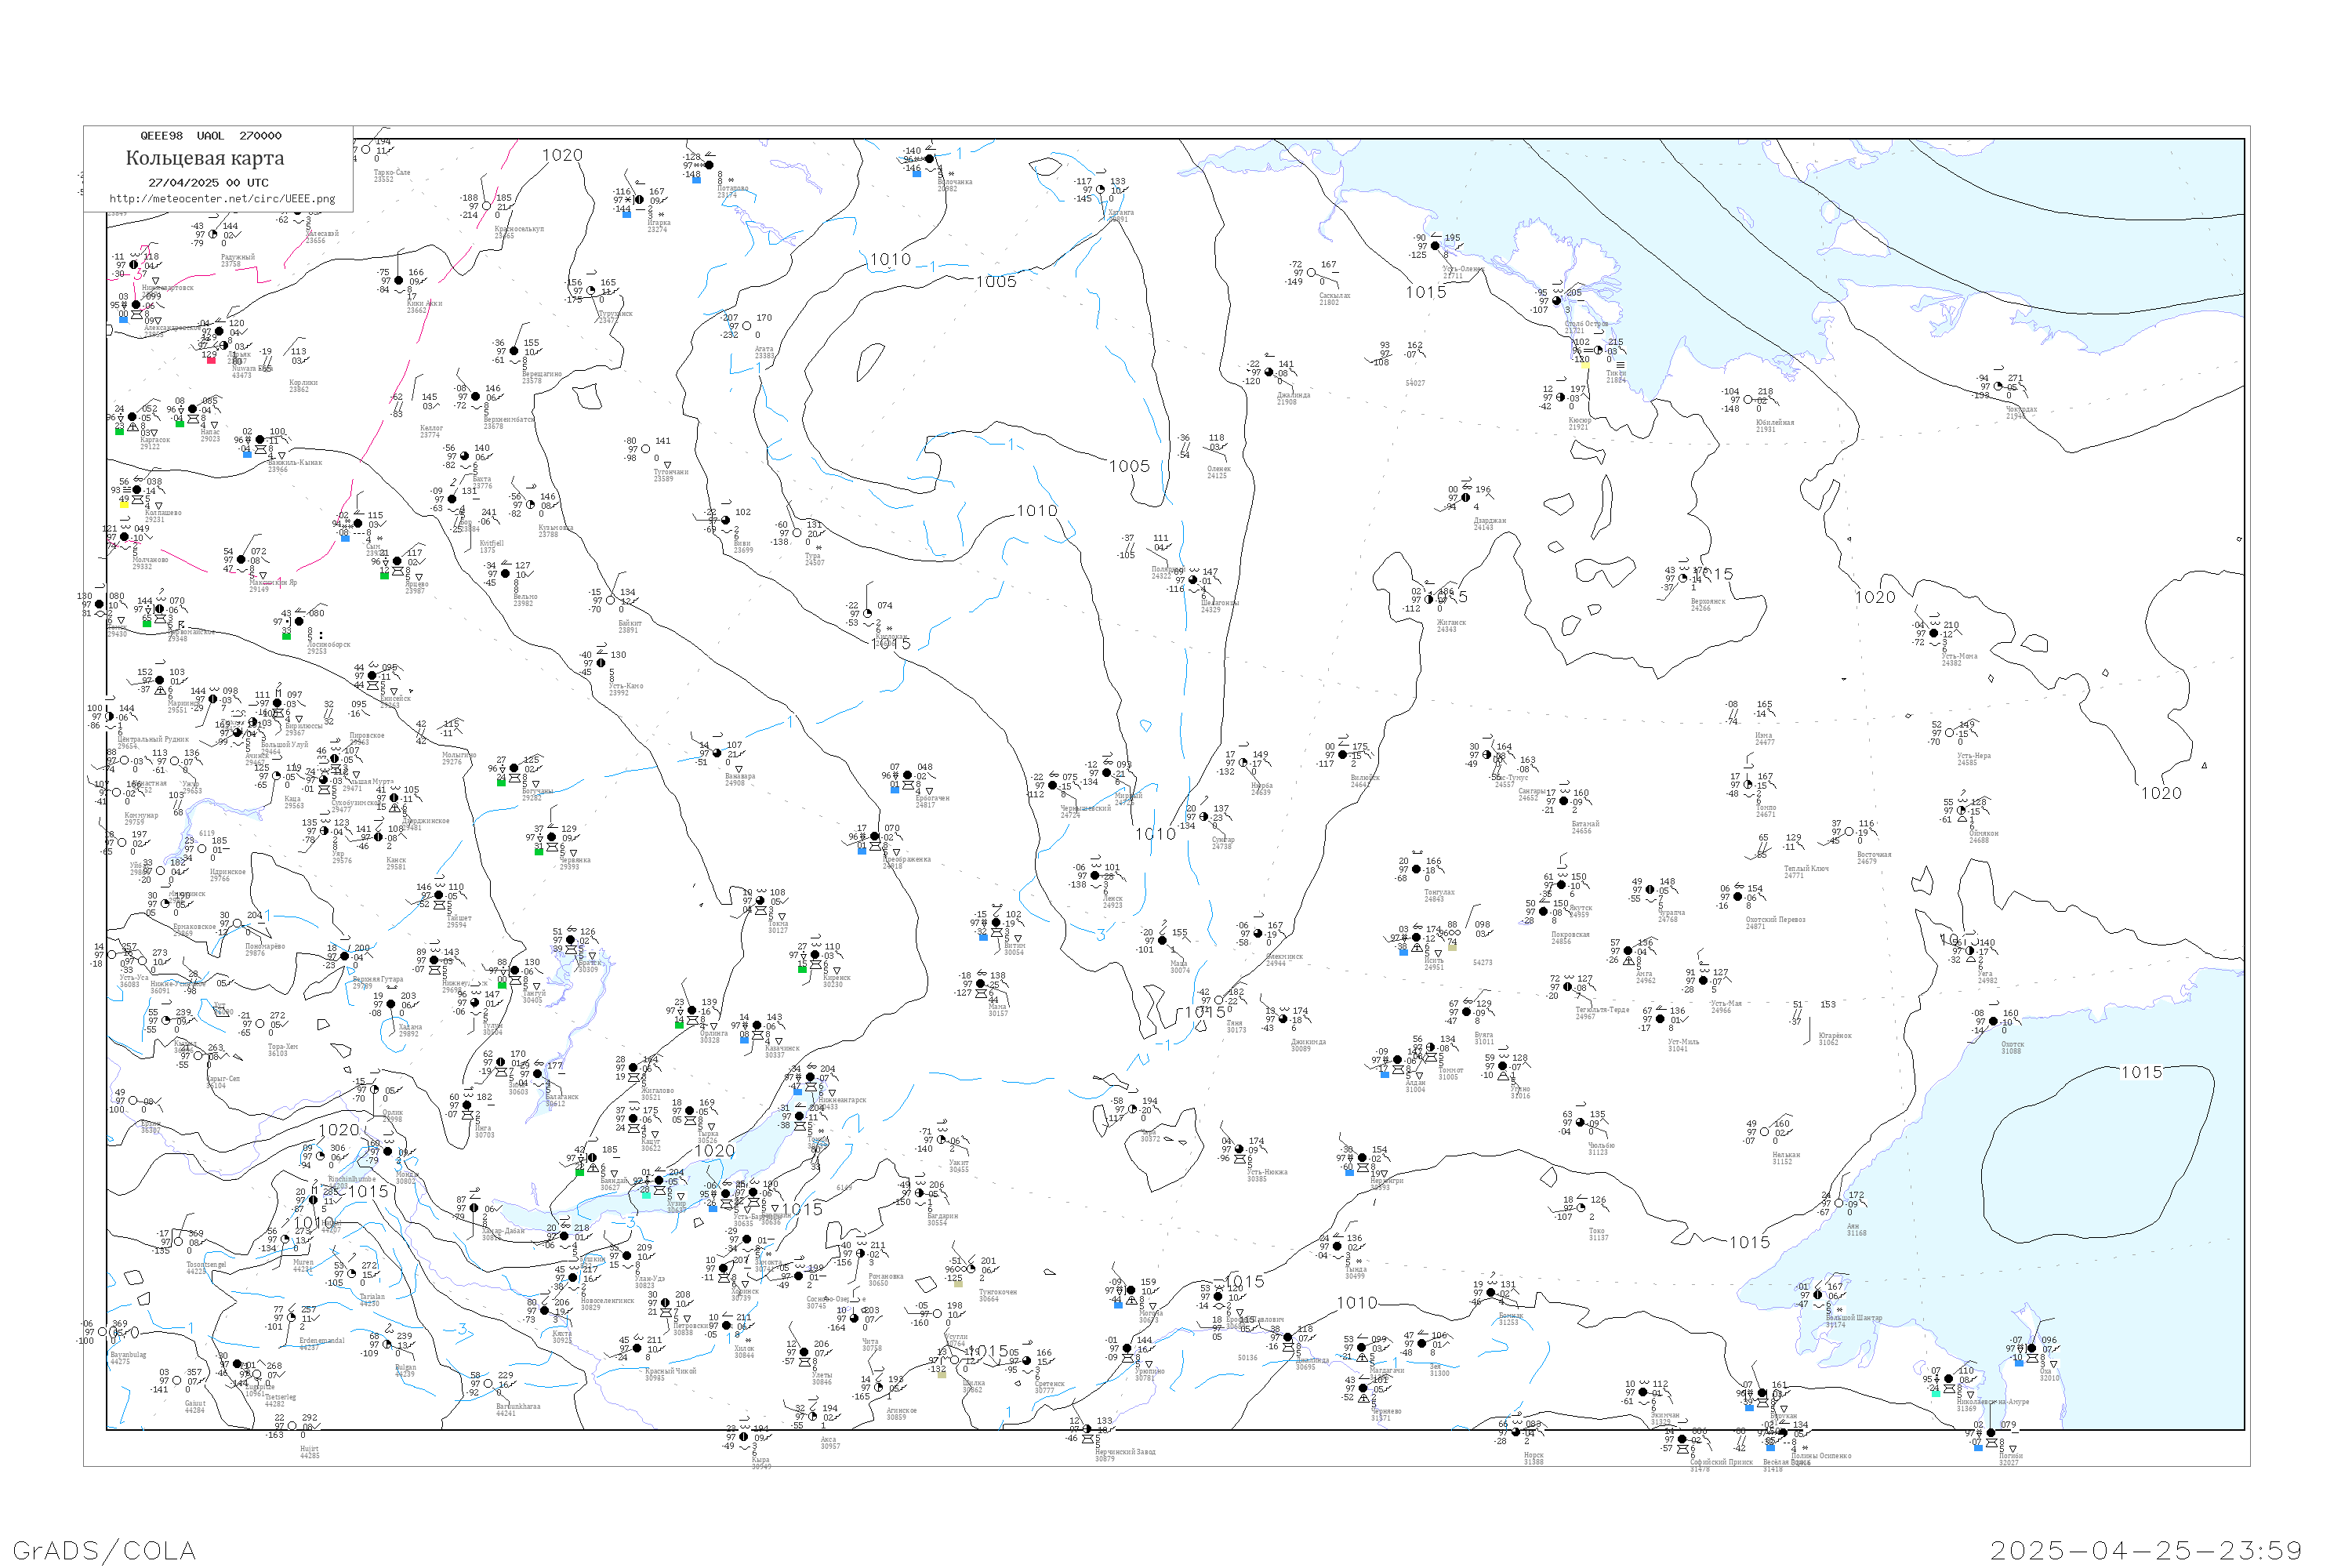Click the red square marker near Ларьяк
This screenshot has width=2352, height=1568.
point(211,361)
